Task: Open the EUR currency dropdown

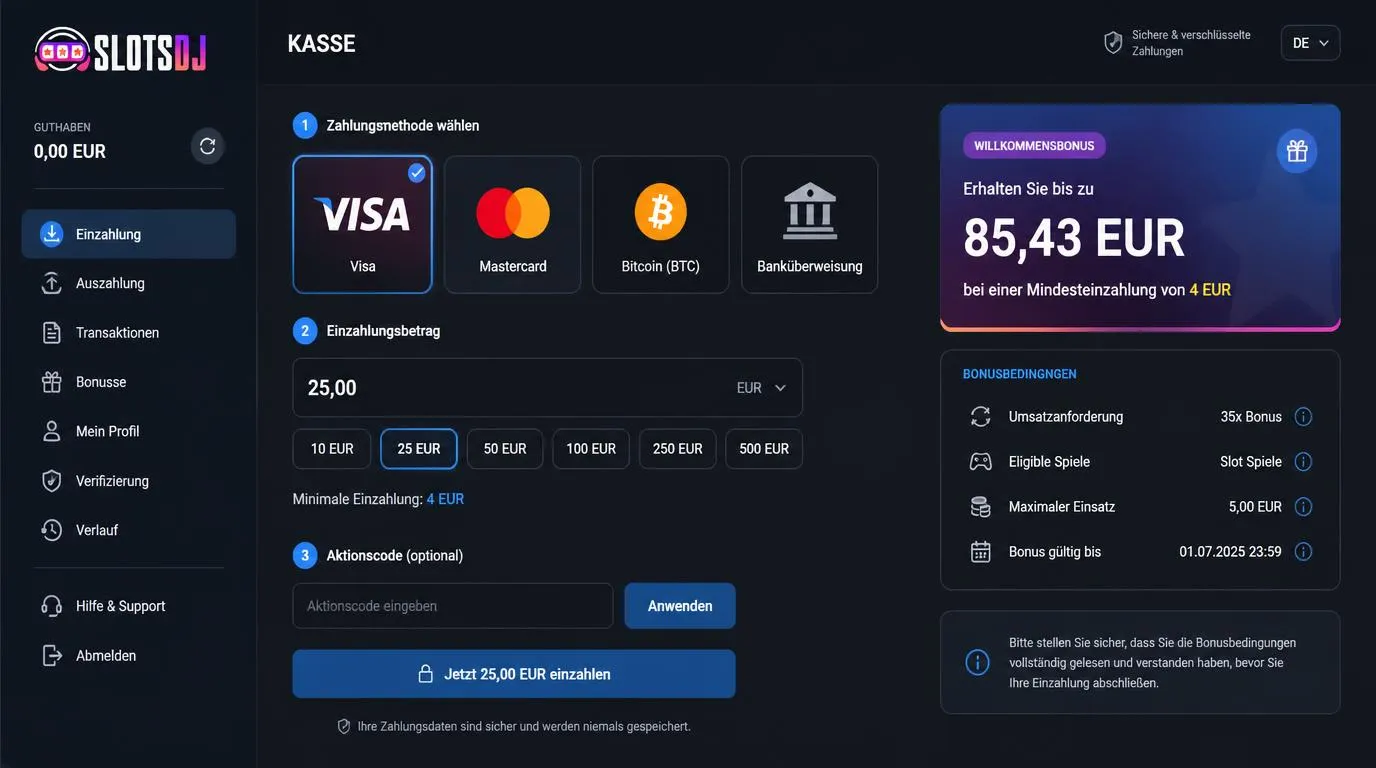Action: point(762,388)
